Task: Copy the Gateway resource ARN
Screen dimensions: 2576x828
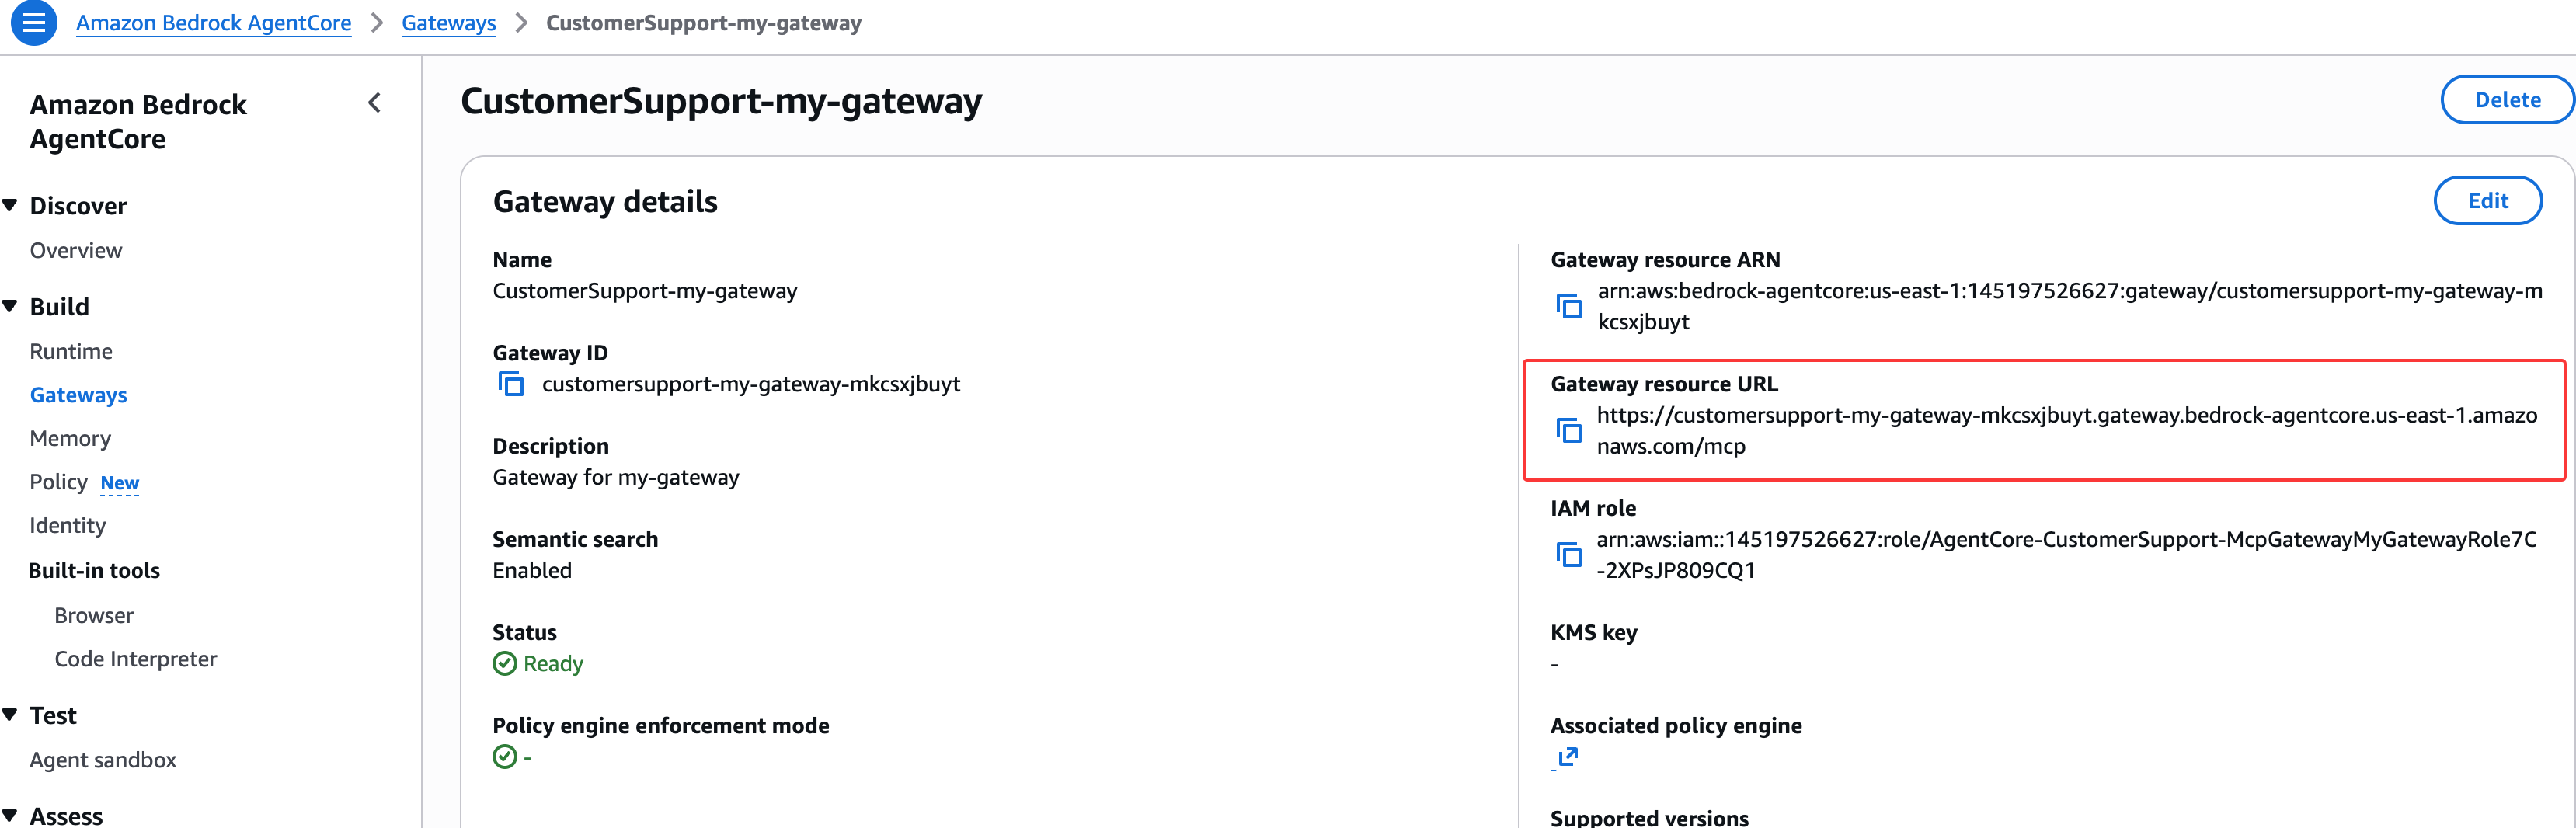Action: point(1569,306)
